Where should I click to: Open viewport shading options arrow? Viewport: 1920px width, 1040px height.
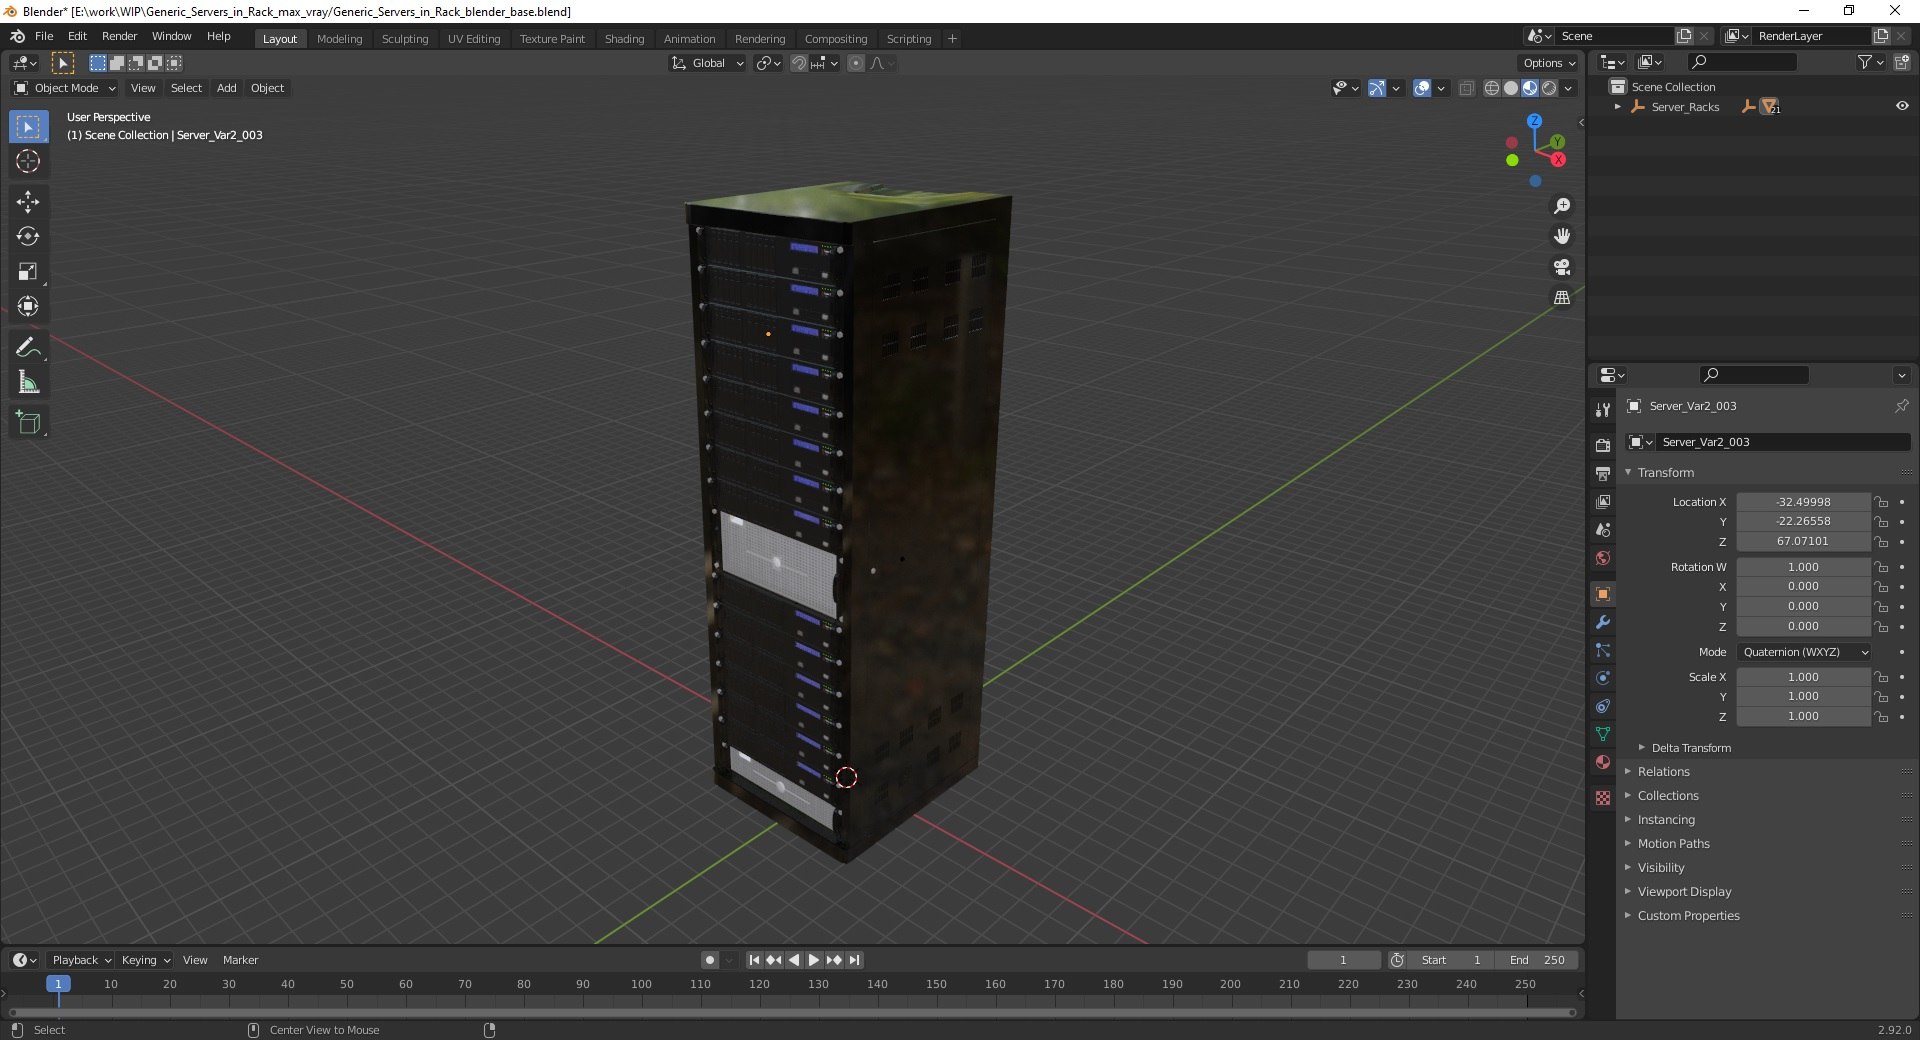(x=1569, y=88)
